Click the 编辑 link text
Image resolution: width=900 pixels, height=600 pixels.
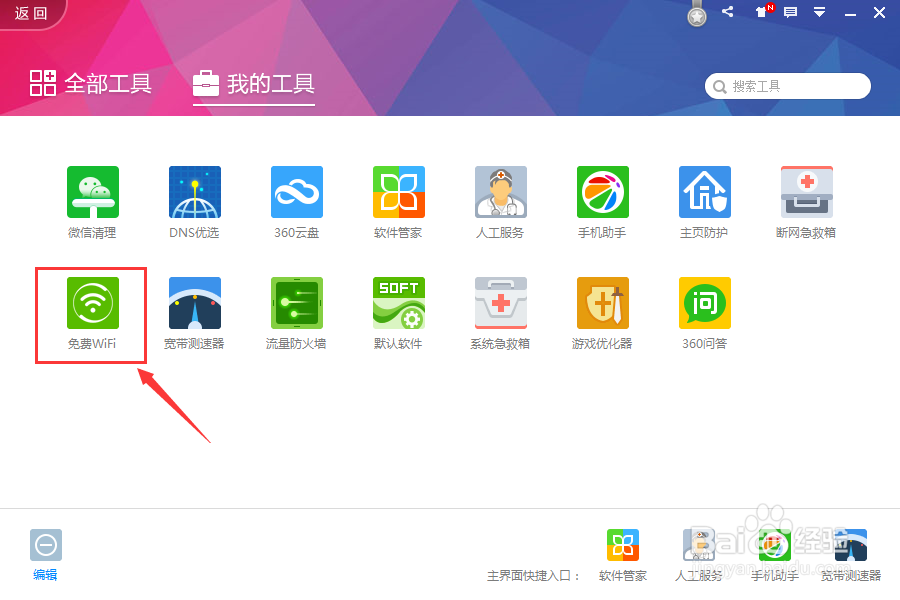(x=45, y=575)
